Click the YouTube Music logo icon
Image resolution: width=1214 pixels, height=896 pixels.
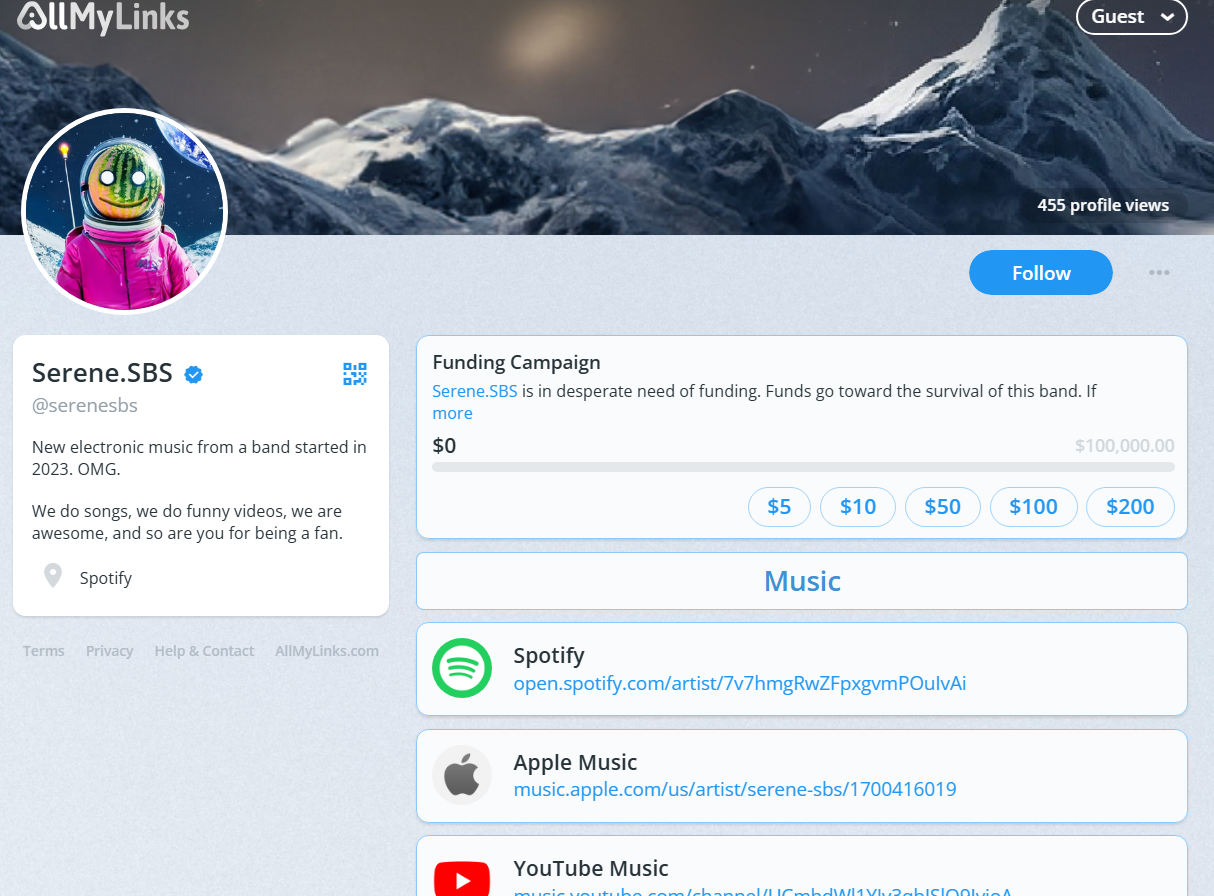462,879
